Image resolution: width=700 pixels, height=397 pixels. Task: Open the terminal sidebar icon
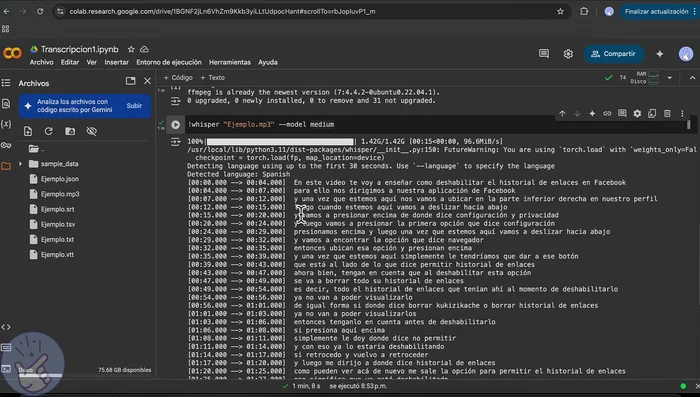pos(6,368)
